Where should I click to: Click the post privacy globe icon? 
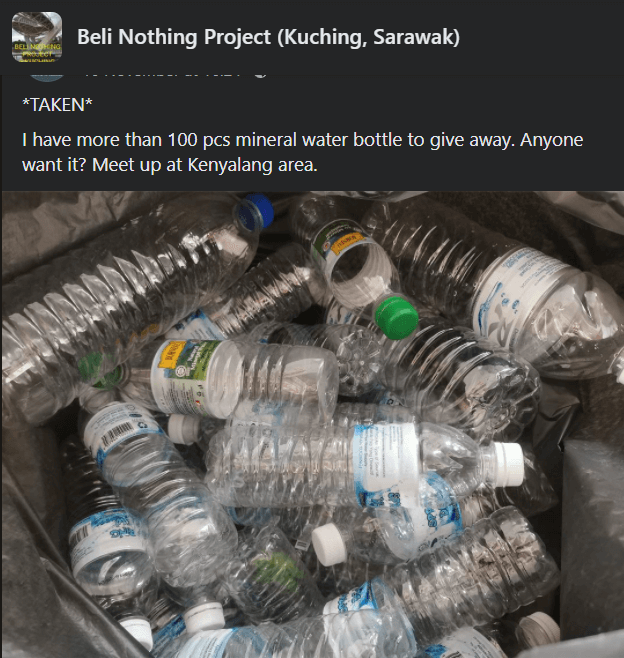tap(260, 76)
